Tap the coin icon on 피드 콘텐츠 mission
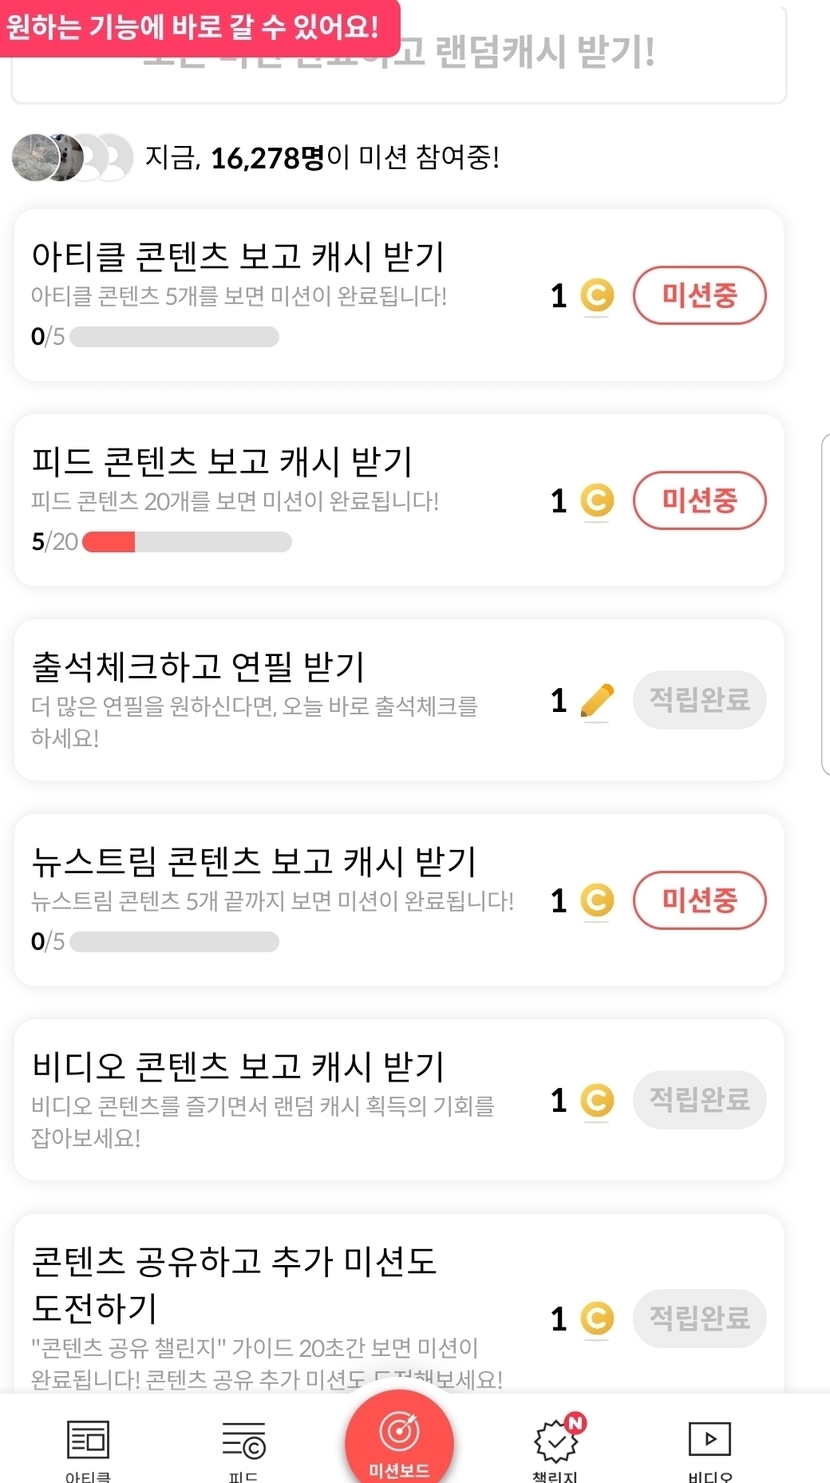 click(597, 501)
